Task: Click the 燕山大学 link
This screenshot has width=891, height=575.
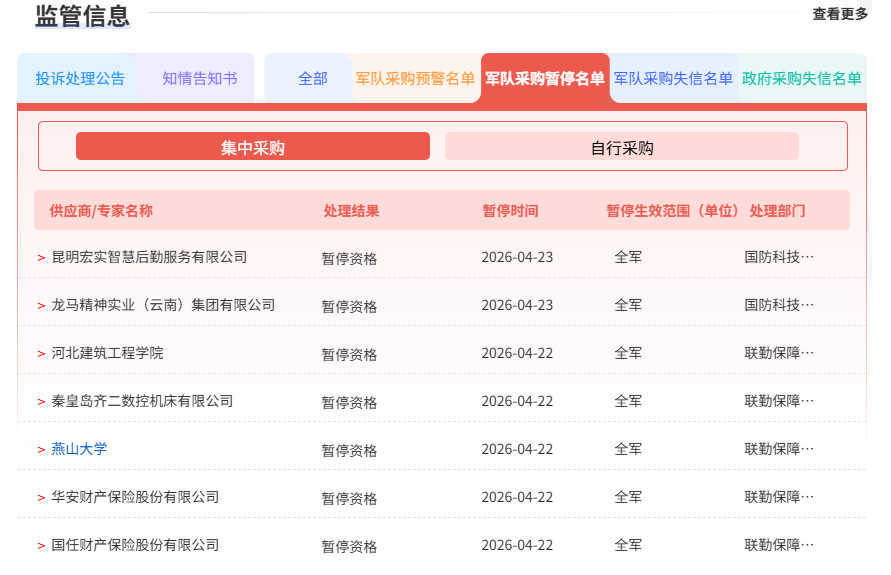Action: point(79,449)
